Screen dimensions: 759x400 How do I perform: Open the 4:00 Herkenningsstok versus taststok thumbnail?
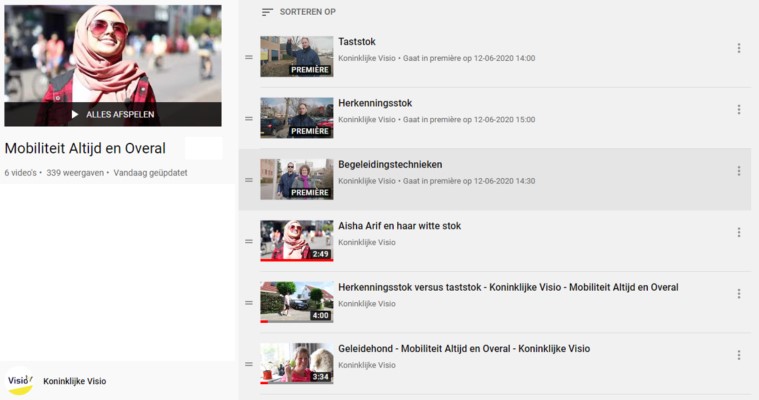[x=297, y=302]
